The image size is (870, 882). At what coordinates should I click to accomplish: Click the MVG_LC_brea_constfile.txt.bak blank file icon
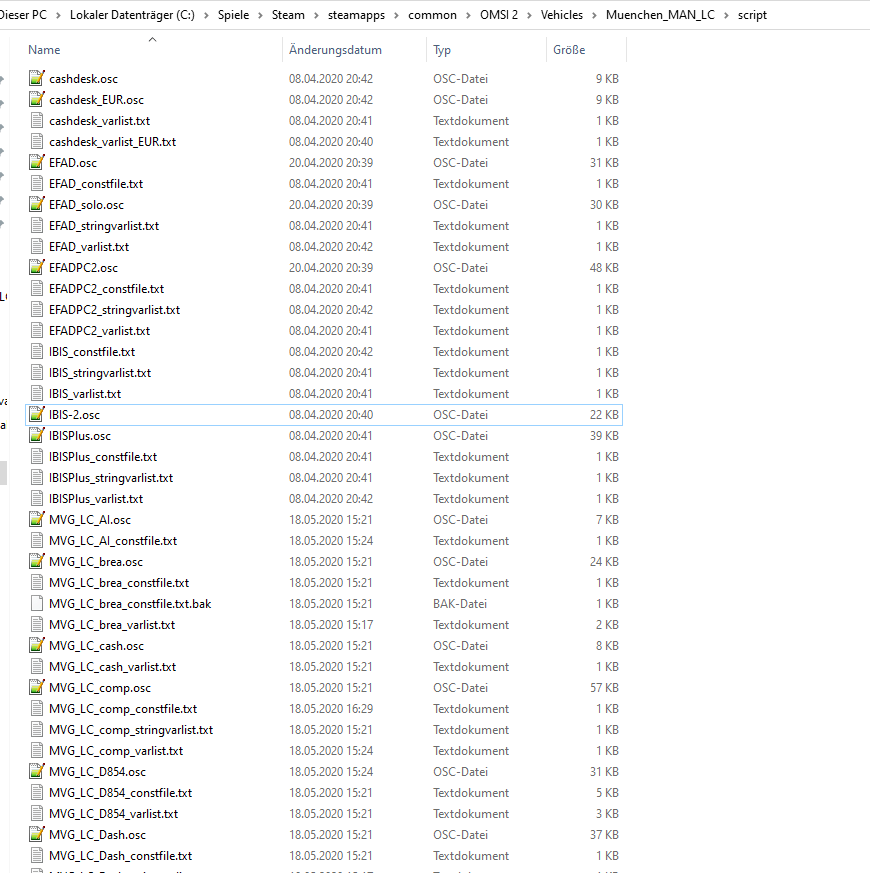37,603
